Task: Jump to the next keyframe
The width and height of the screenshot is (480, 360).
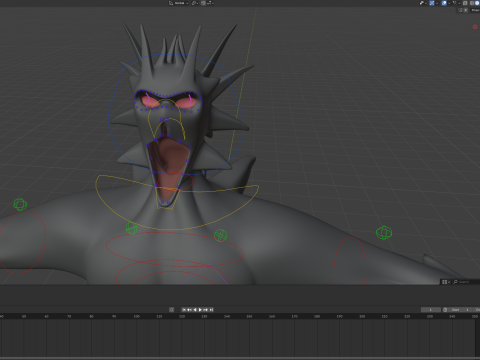Action: pos(206,310)
